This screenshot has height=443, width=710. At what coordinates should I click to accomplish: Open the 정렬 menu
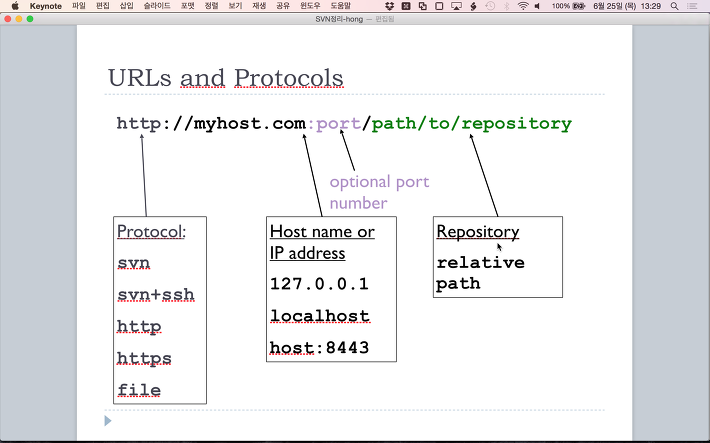[211, 6]
